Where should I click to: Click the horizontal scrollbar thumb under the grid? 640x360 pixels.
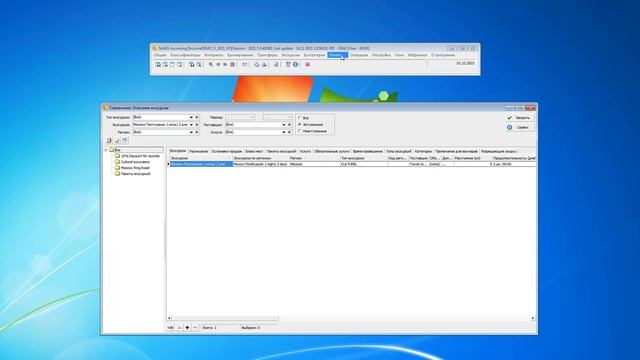pos(225,318)
